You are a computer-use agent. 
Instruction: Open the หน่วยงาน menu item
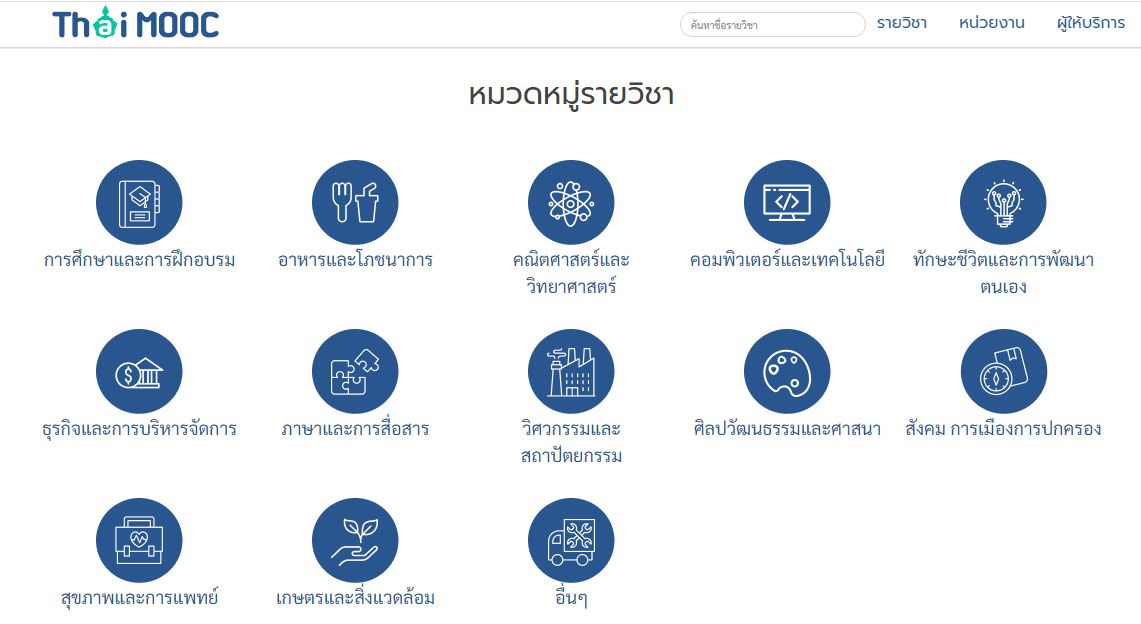[x=991, y=23]
